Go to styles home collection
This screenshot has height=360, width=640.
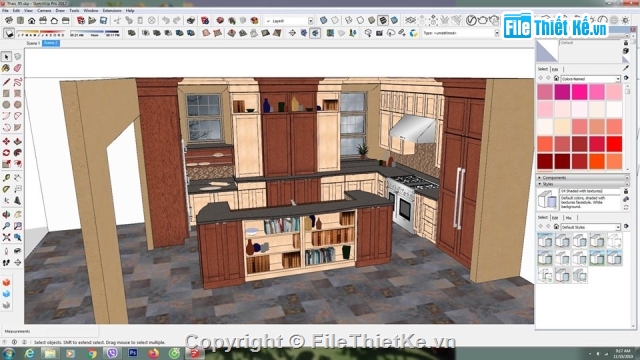click(556, 226)
